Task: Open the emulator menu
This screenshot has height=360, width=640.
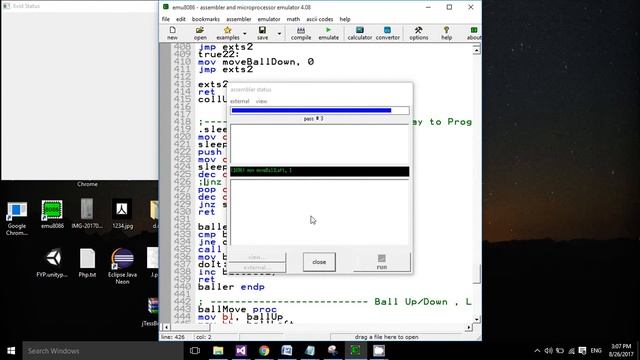Action: coord(269,19)
